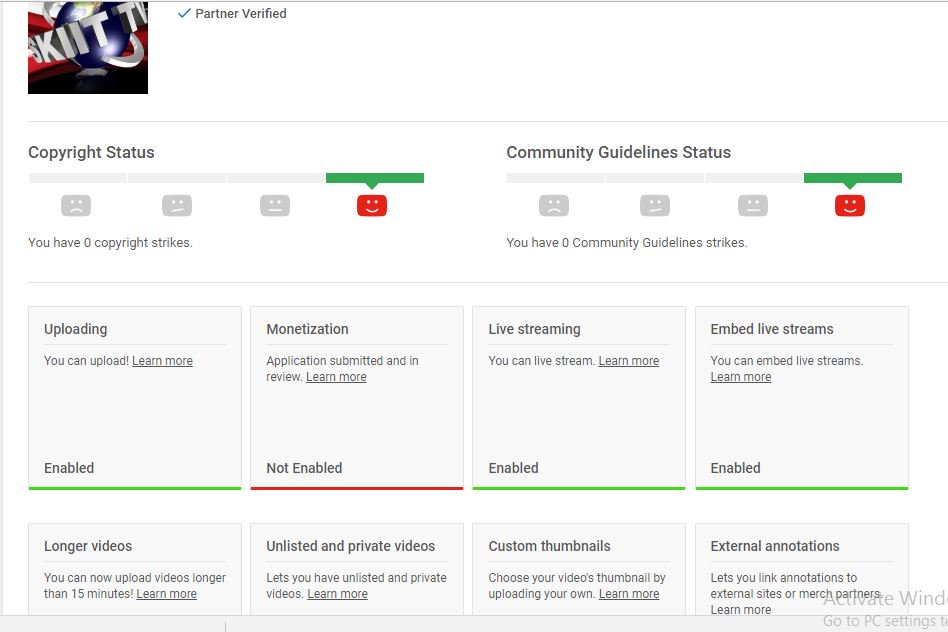Open Learn more link in Longer videos card
The height and width of the screenshot is (632, 948).
point(166,594)
